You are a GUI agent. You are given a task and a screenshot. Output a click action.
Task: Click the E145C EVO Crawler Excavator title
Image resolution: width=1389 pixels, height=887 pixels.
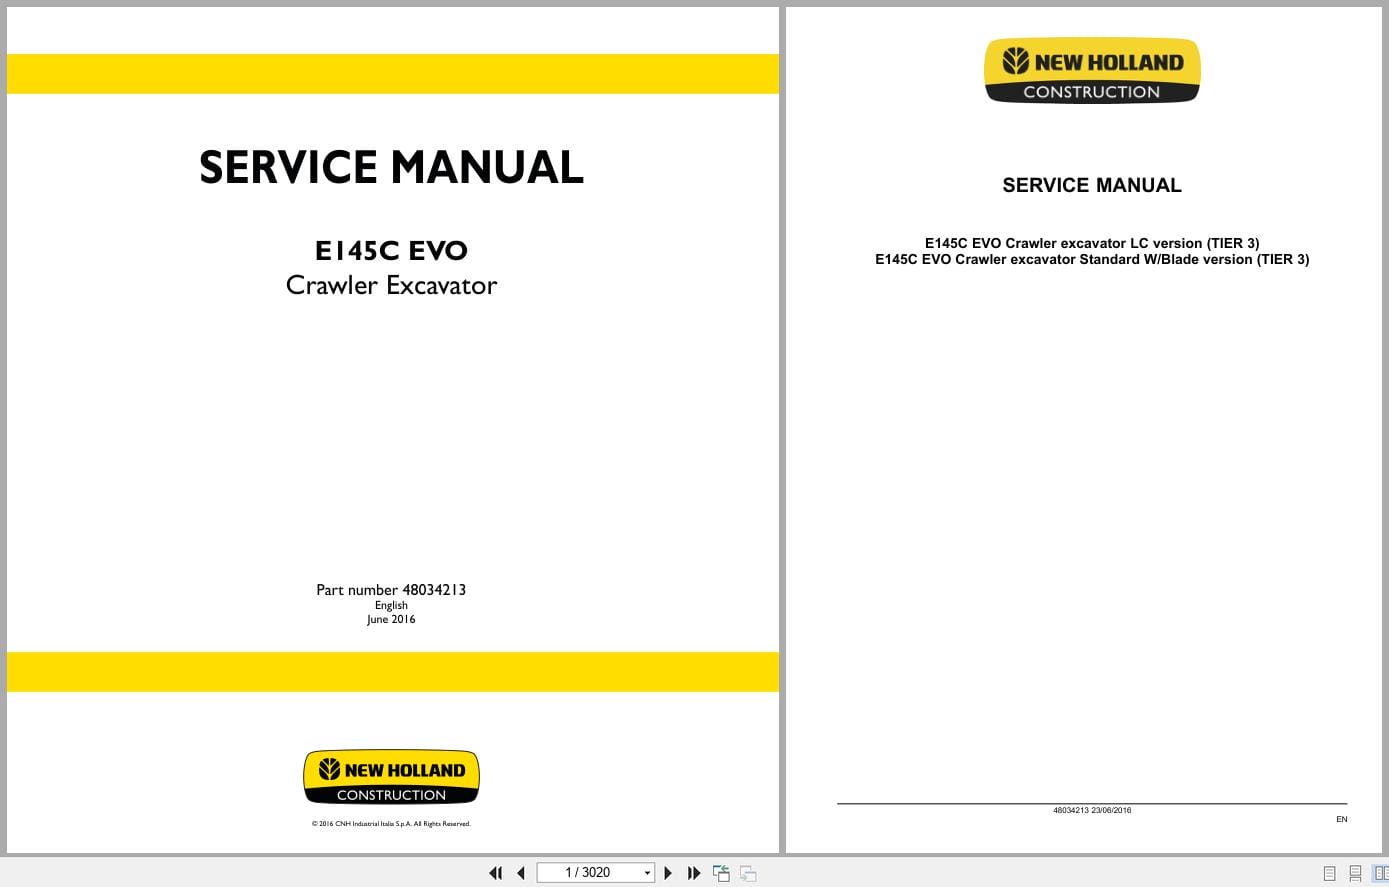[x=391, y=266]
